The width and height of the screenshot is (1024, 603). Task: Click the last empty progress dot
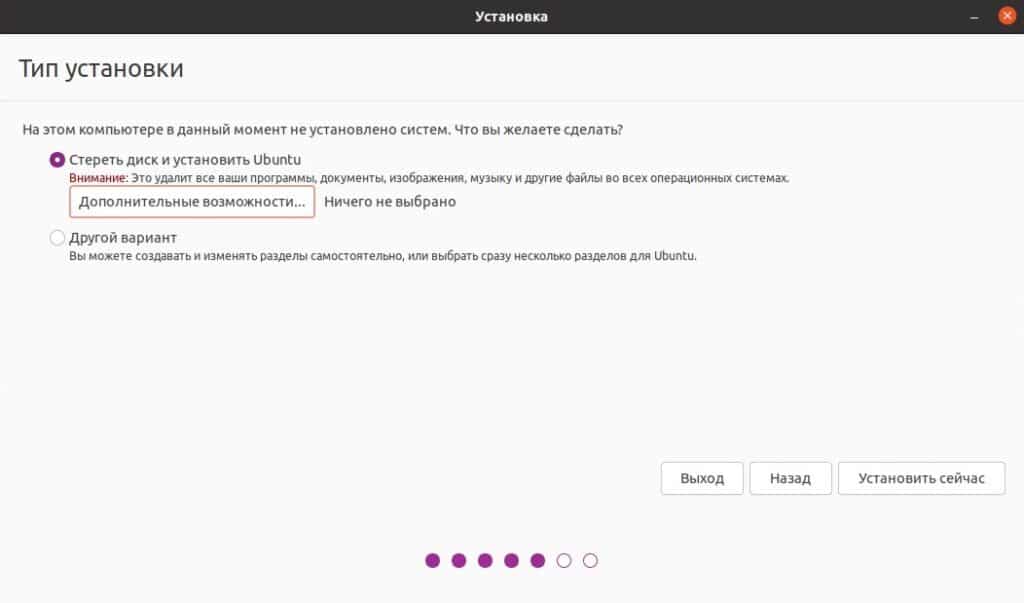[590, 561]
